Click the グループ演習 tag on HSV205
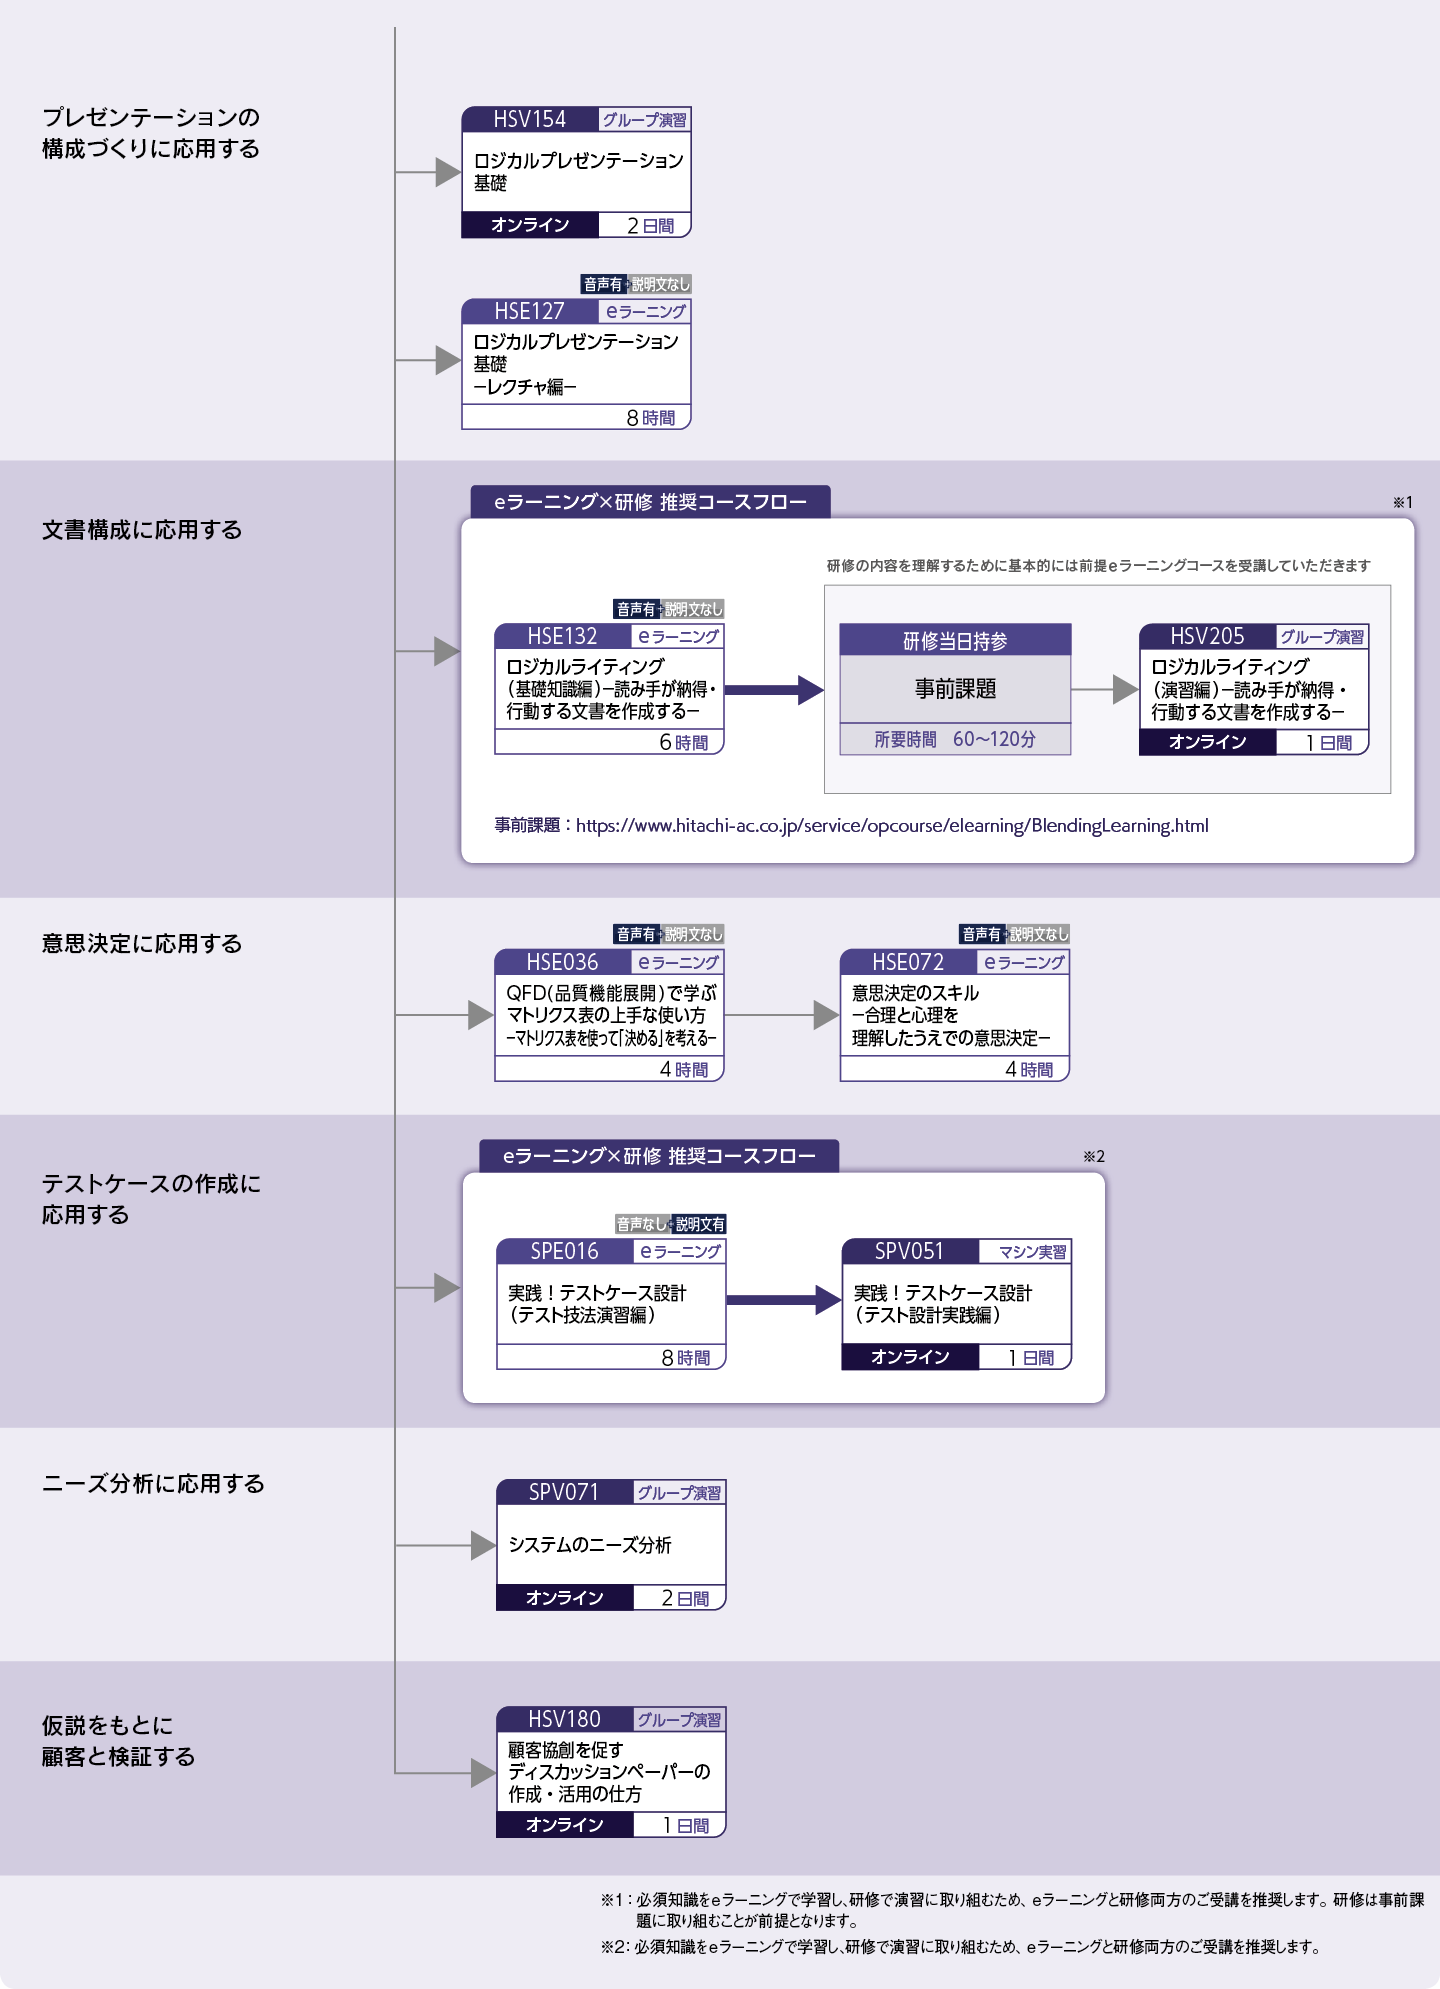The height and width of the screenshot is (1989, 1440). pos(1322,637)
